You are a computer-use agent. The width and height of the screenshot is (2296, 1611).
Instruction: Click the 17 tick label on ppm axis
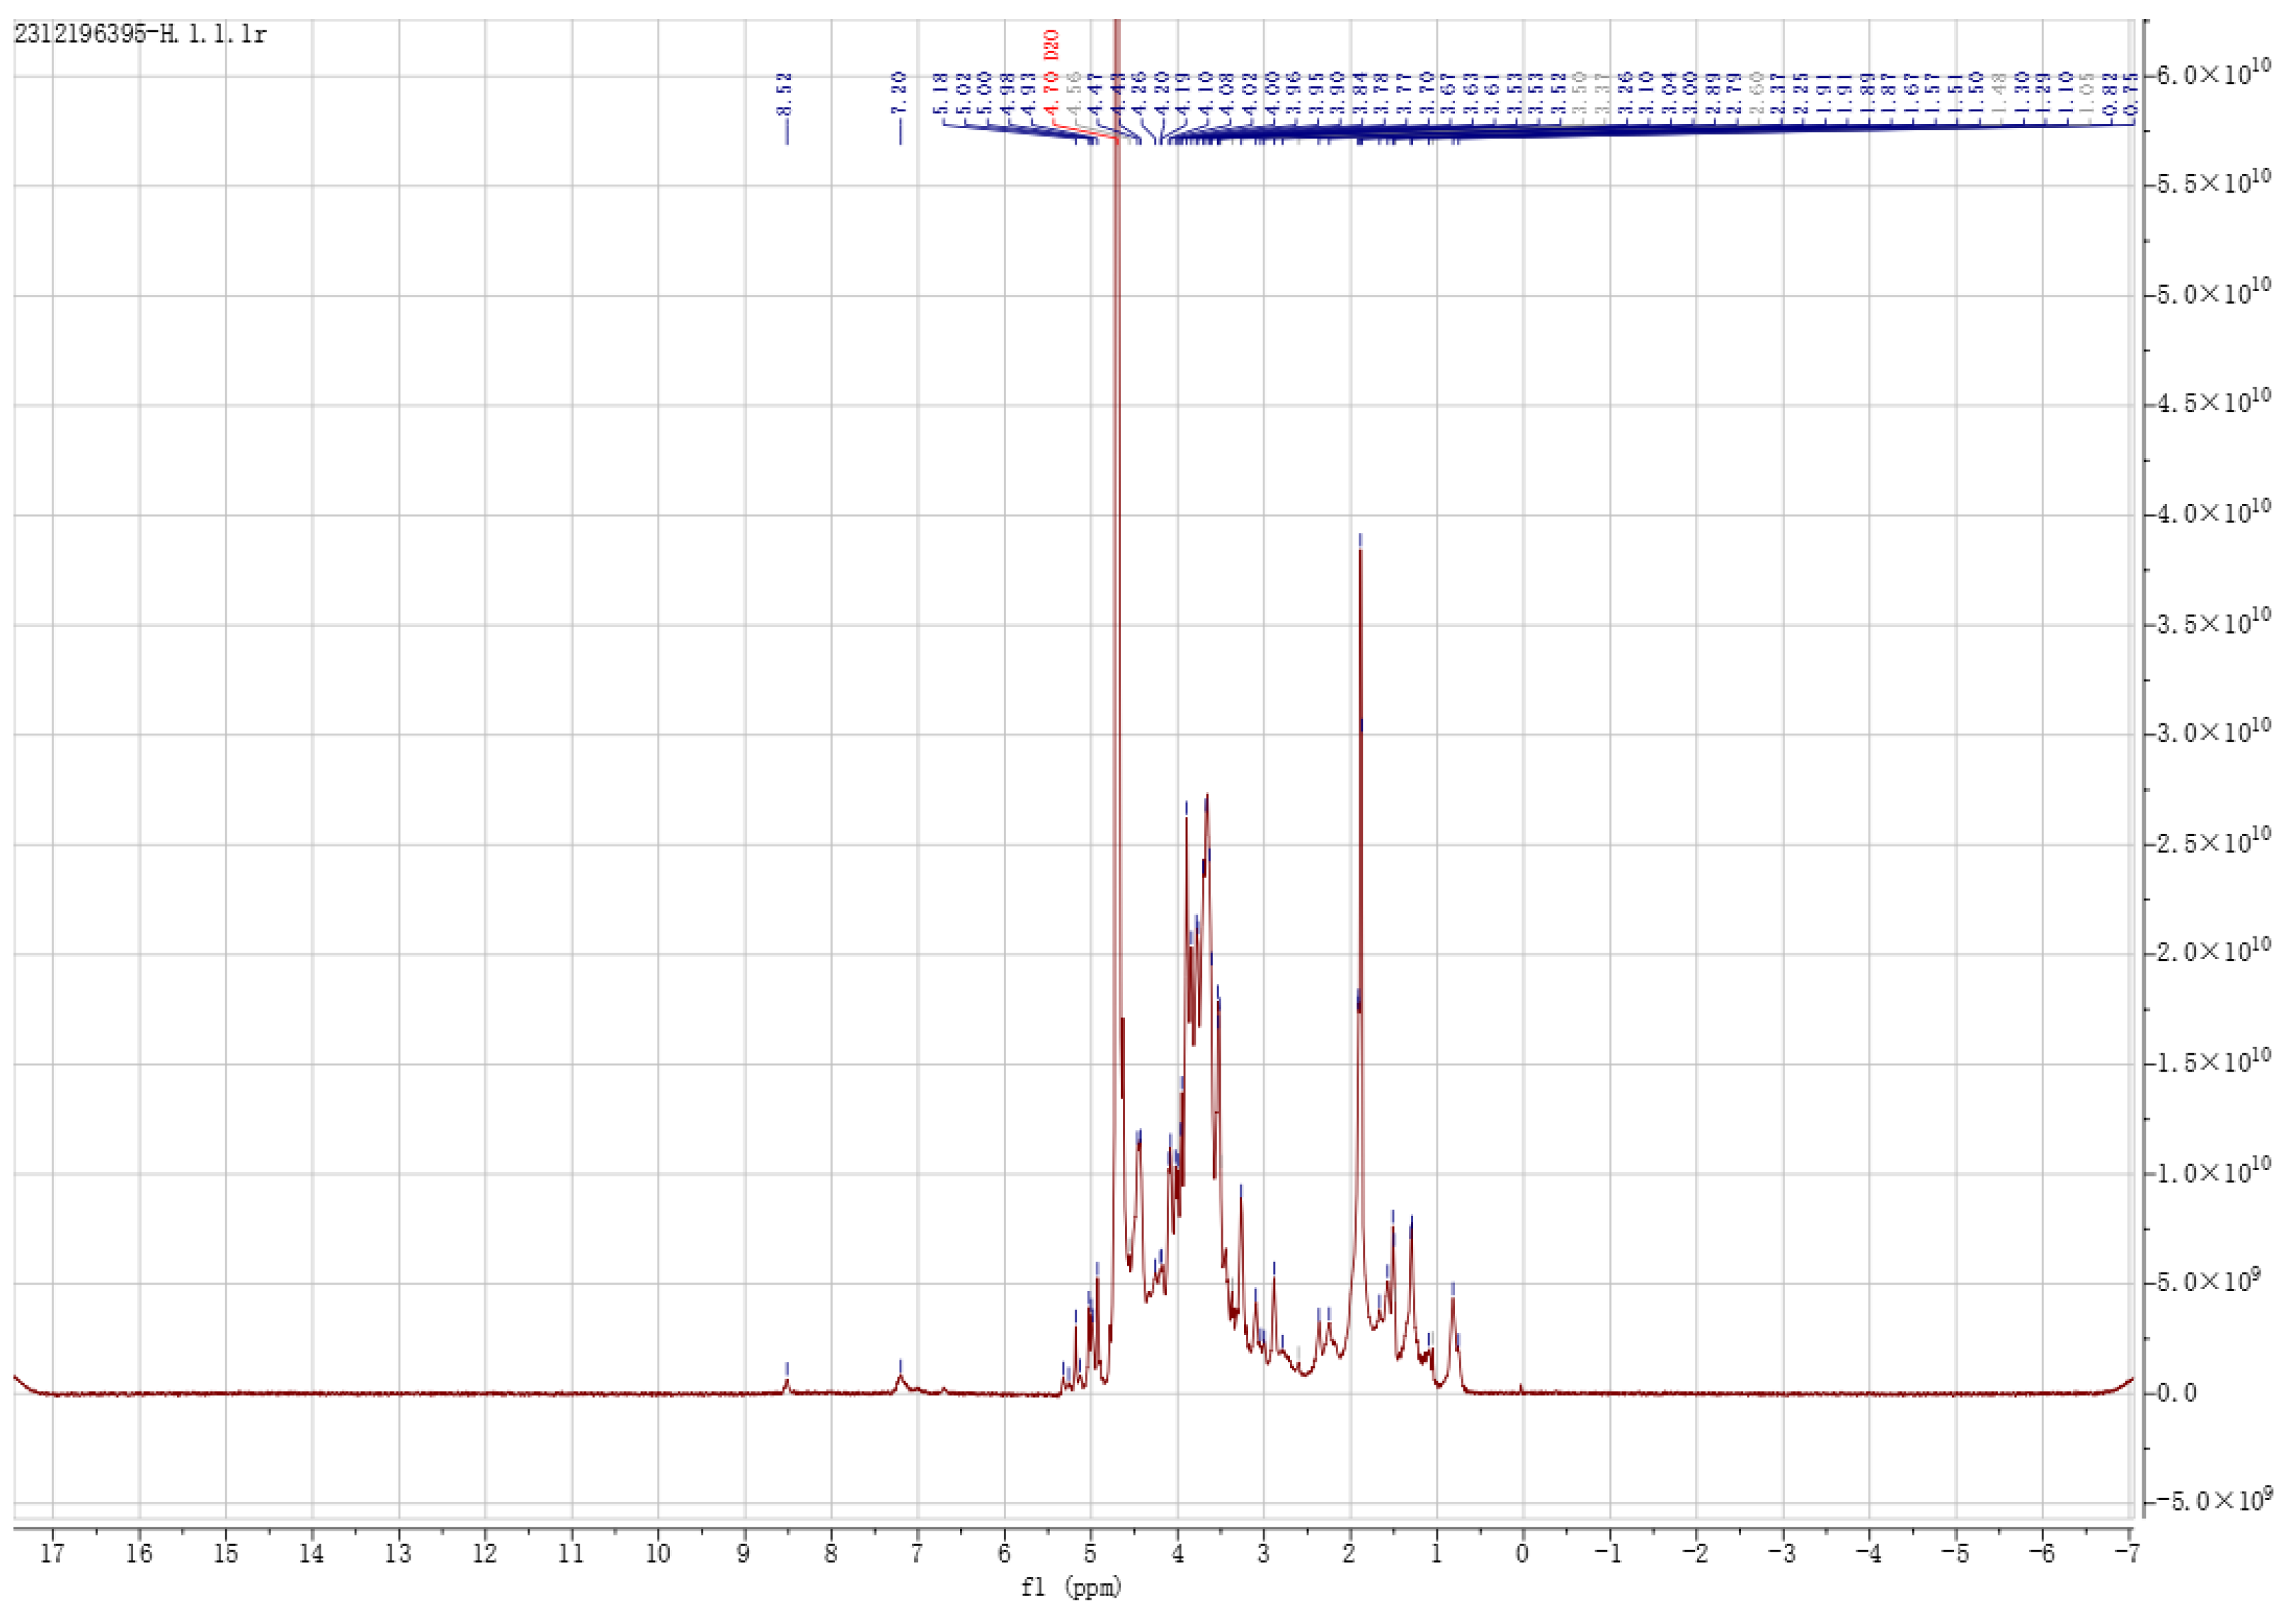(52, 1552)
